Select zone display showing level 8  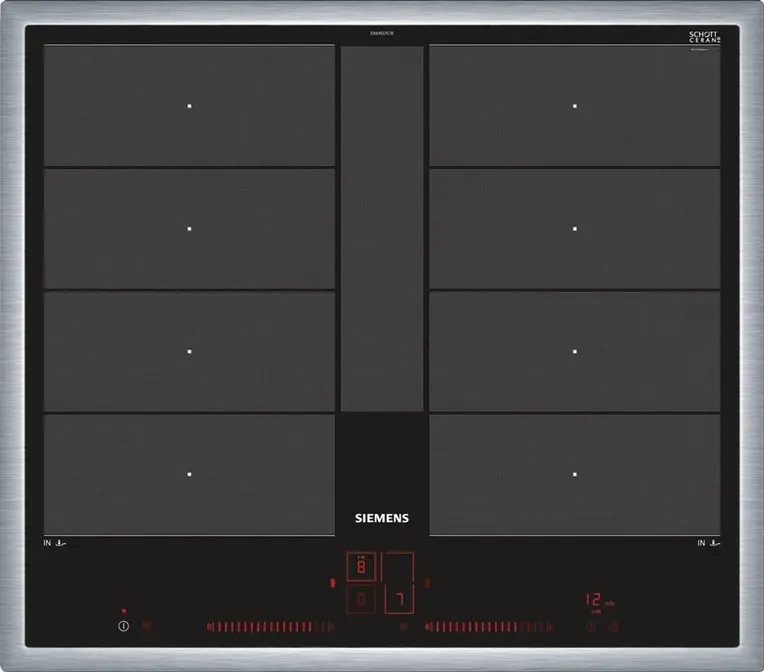click(x=361, y=566)
